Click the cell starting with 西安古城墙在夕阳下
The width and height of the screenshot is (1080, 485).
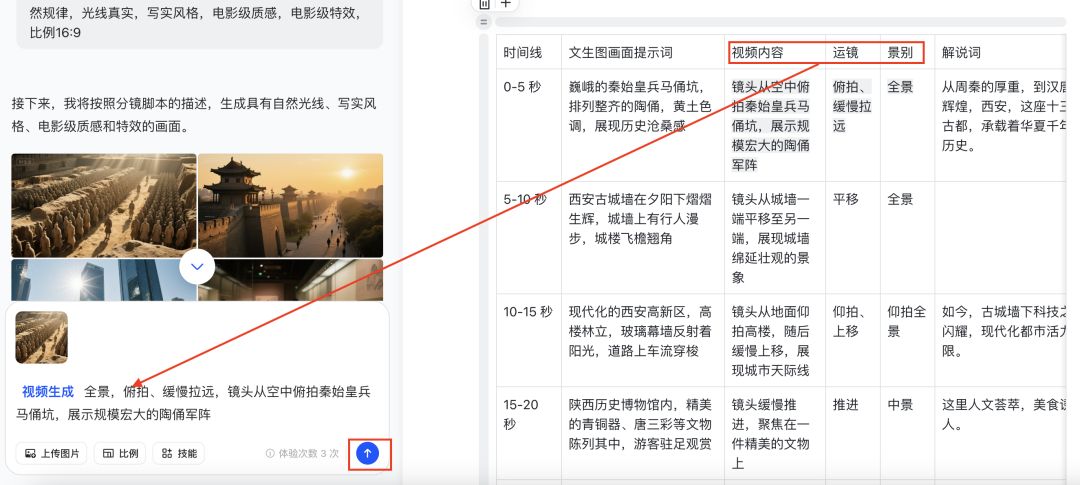(643, 238)
